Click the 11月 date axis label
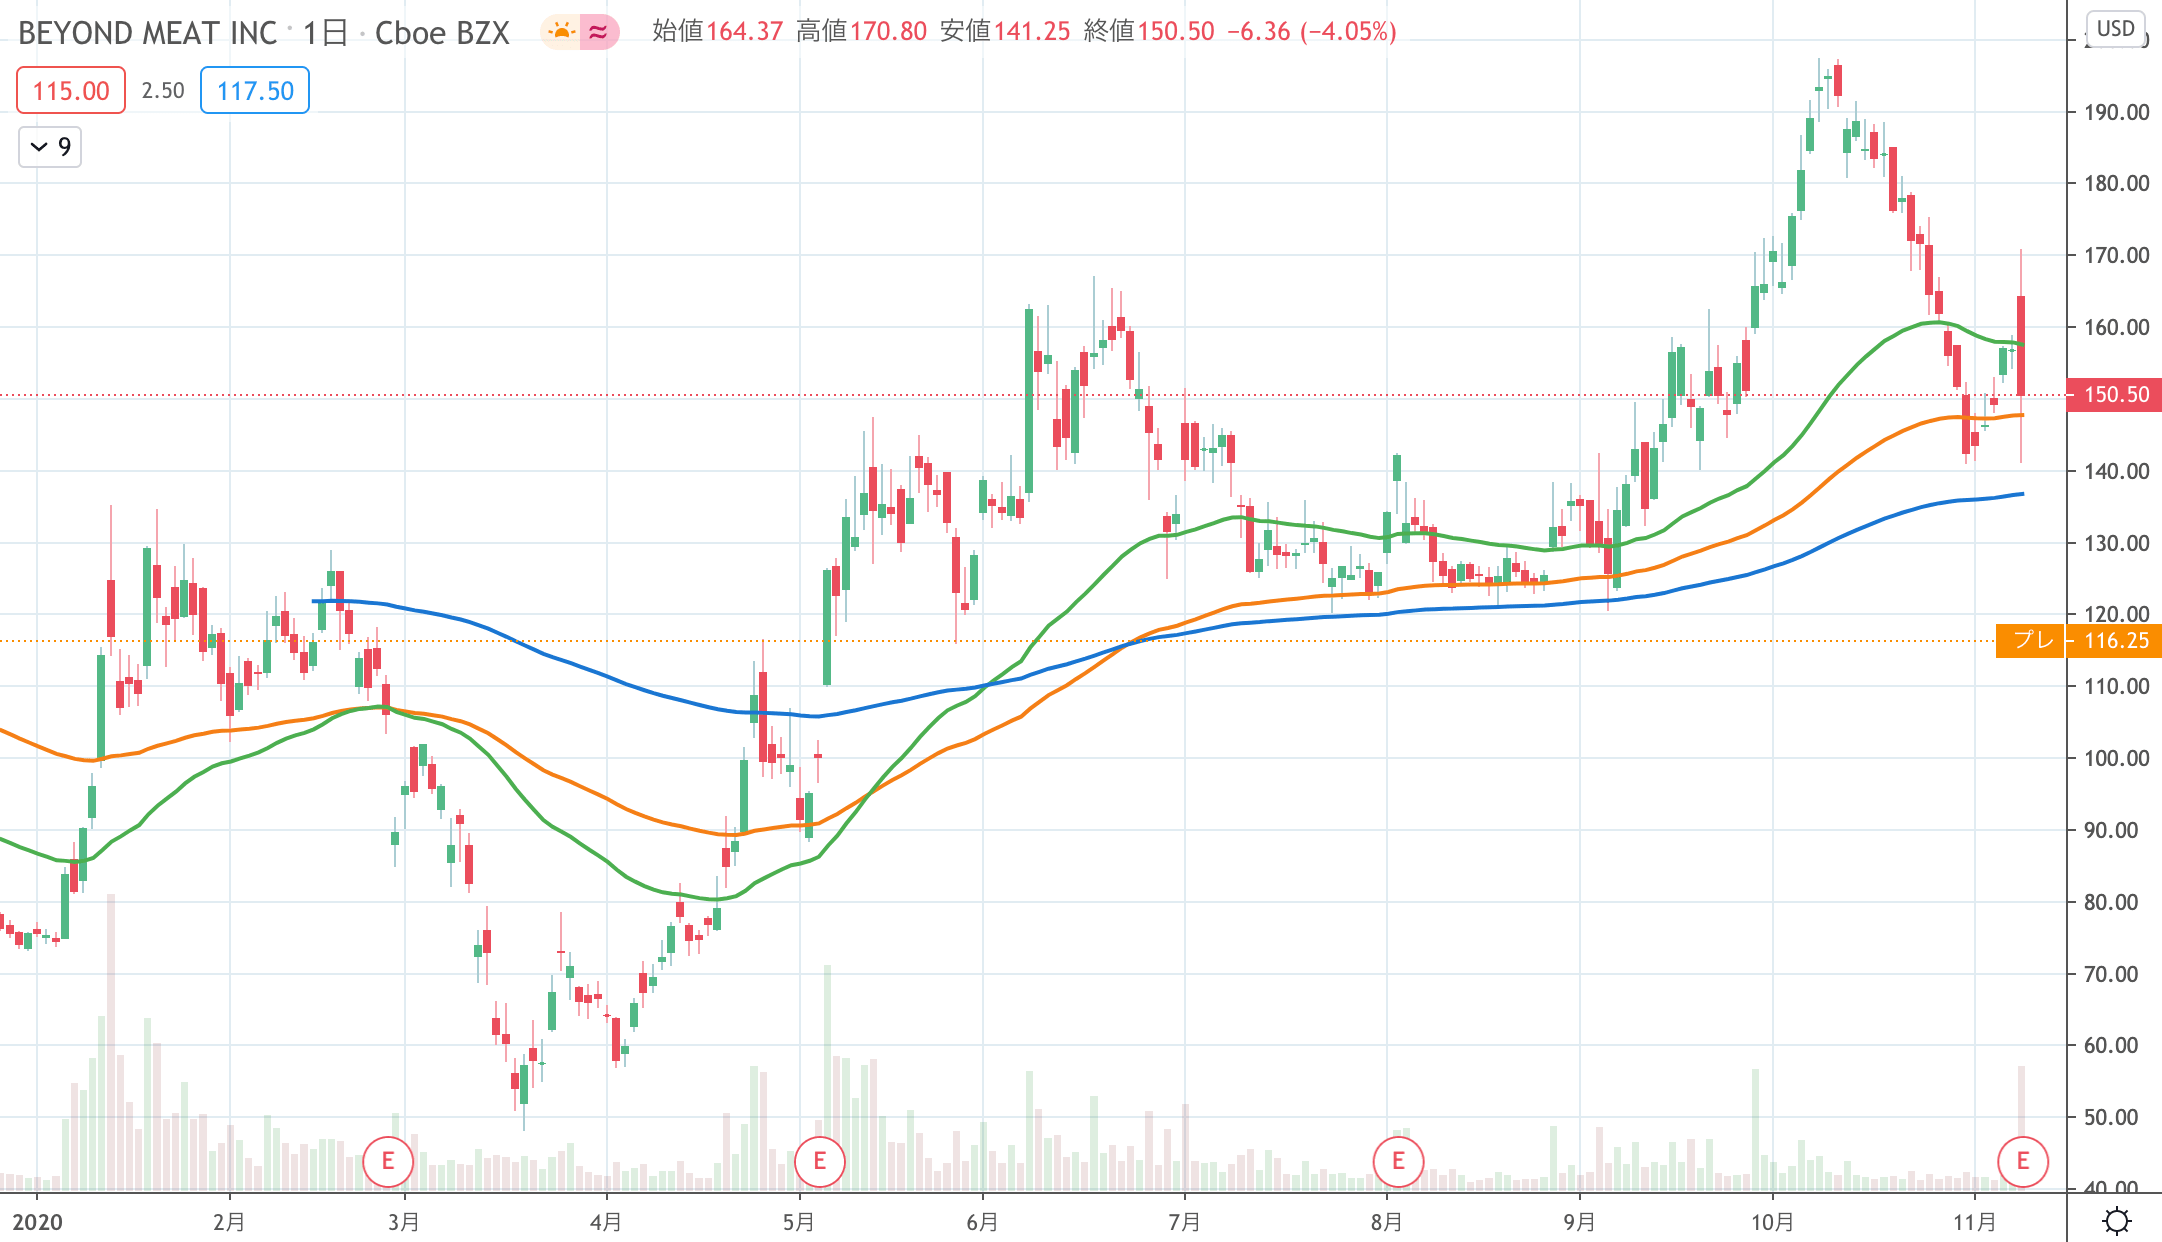 pyautogui.click(x=1974, y=1222)
